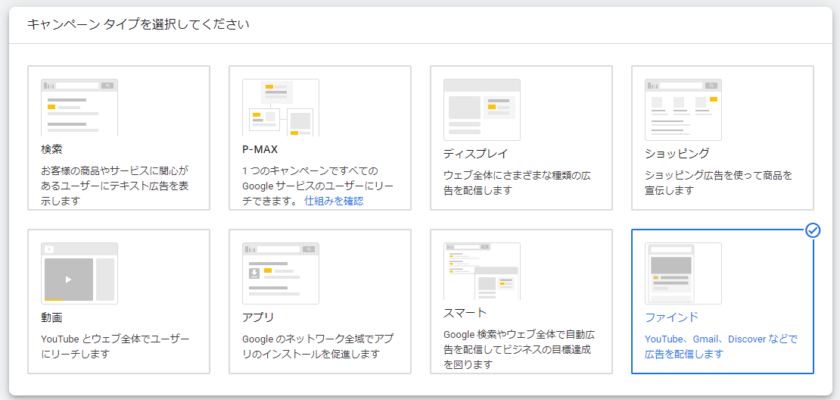Viewport: 840px width, 400px height.
Task: Select the 検索 campaign type illustration
Action: click(x=79, y=108)
